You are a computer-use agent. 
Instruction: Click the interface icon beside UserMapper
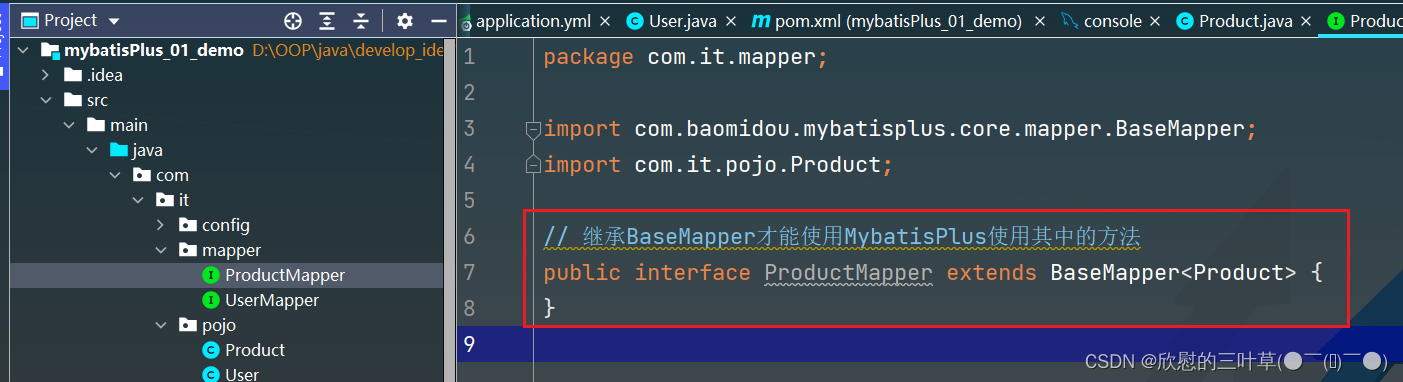(x=211, y=300)
